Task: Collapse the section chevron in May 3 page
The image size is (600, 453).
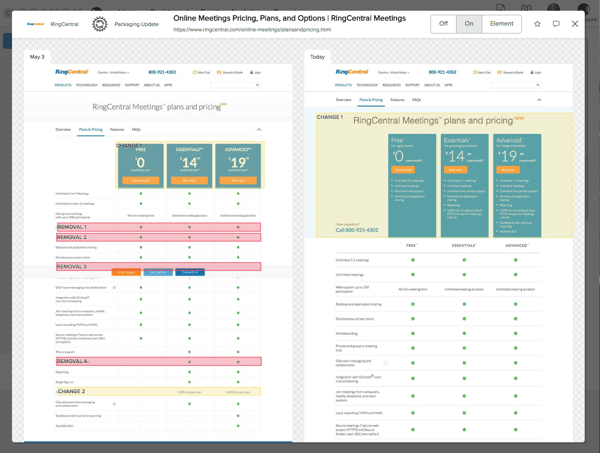Action: [x=259, y=130]
